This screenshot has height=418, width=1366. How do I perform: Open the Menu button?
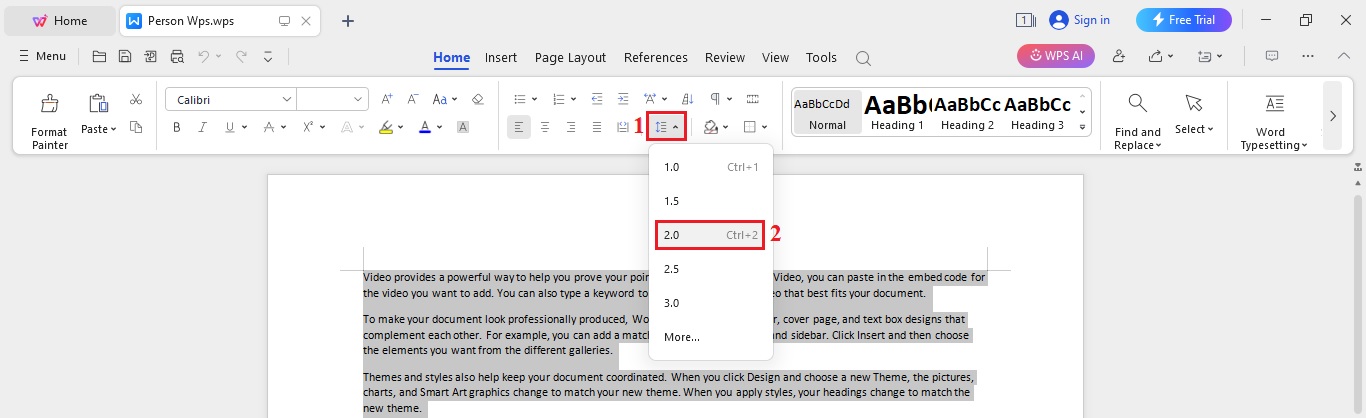click(42, 57)
